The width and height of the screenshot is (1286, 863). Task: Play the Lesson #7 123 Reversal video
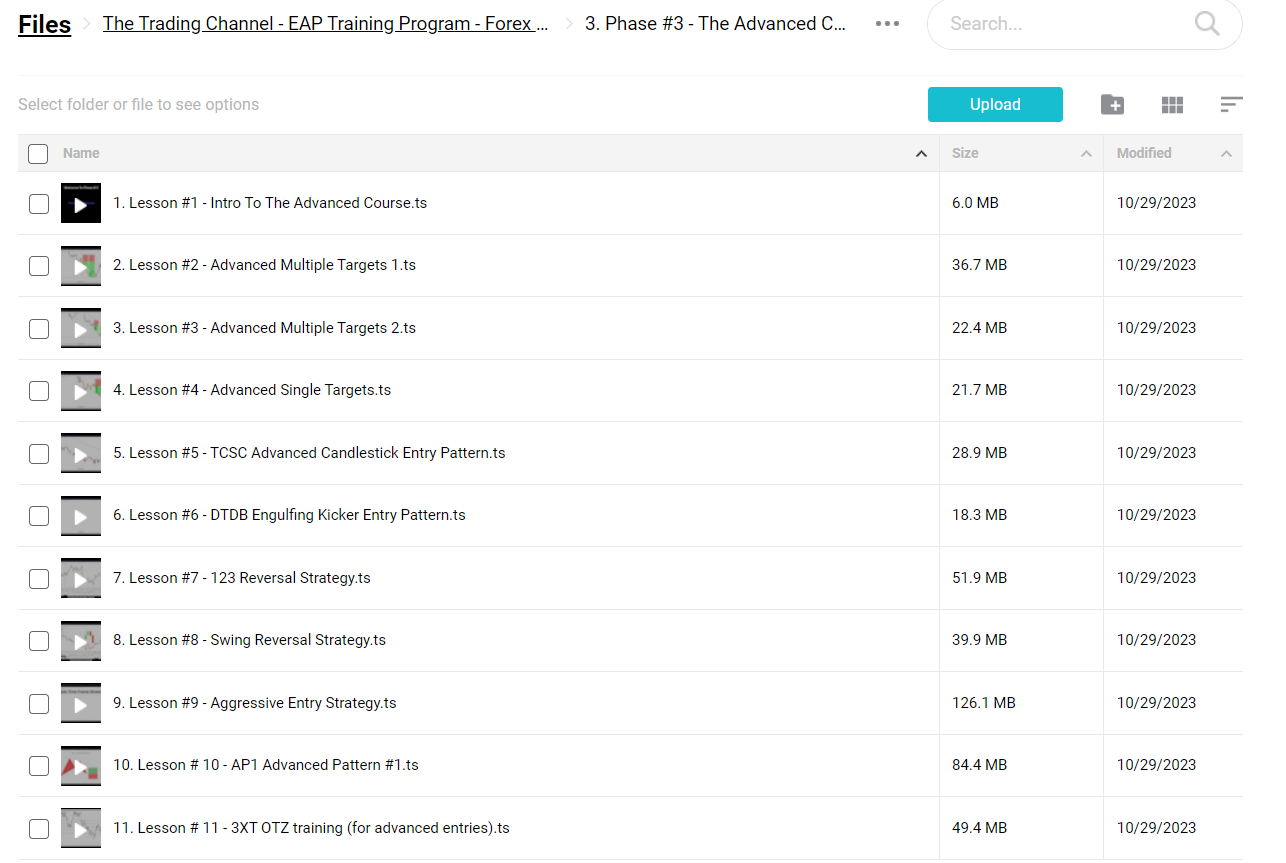[x=81, y=579]
